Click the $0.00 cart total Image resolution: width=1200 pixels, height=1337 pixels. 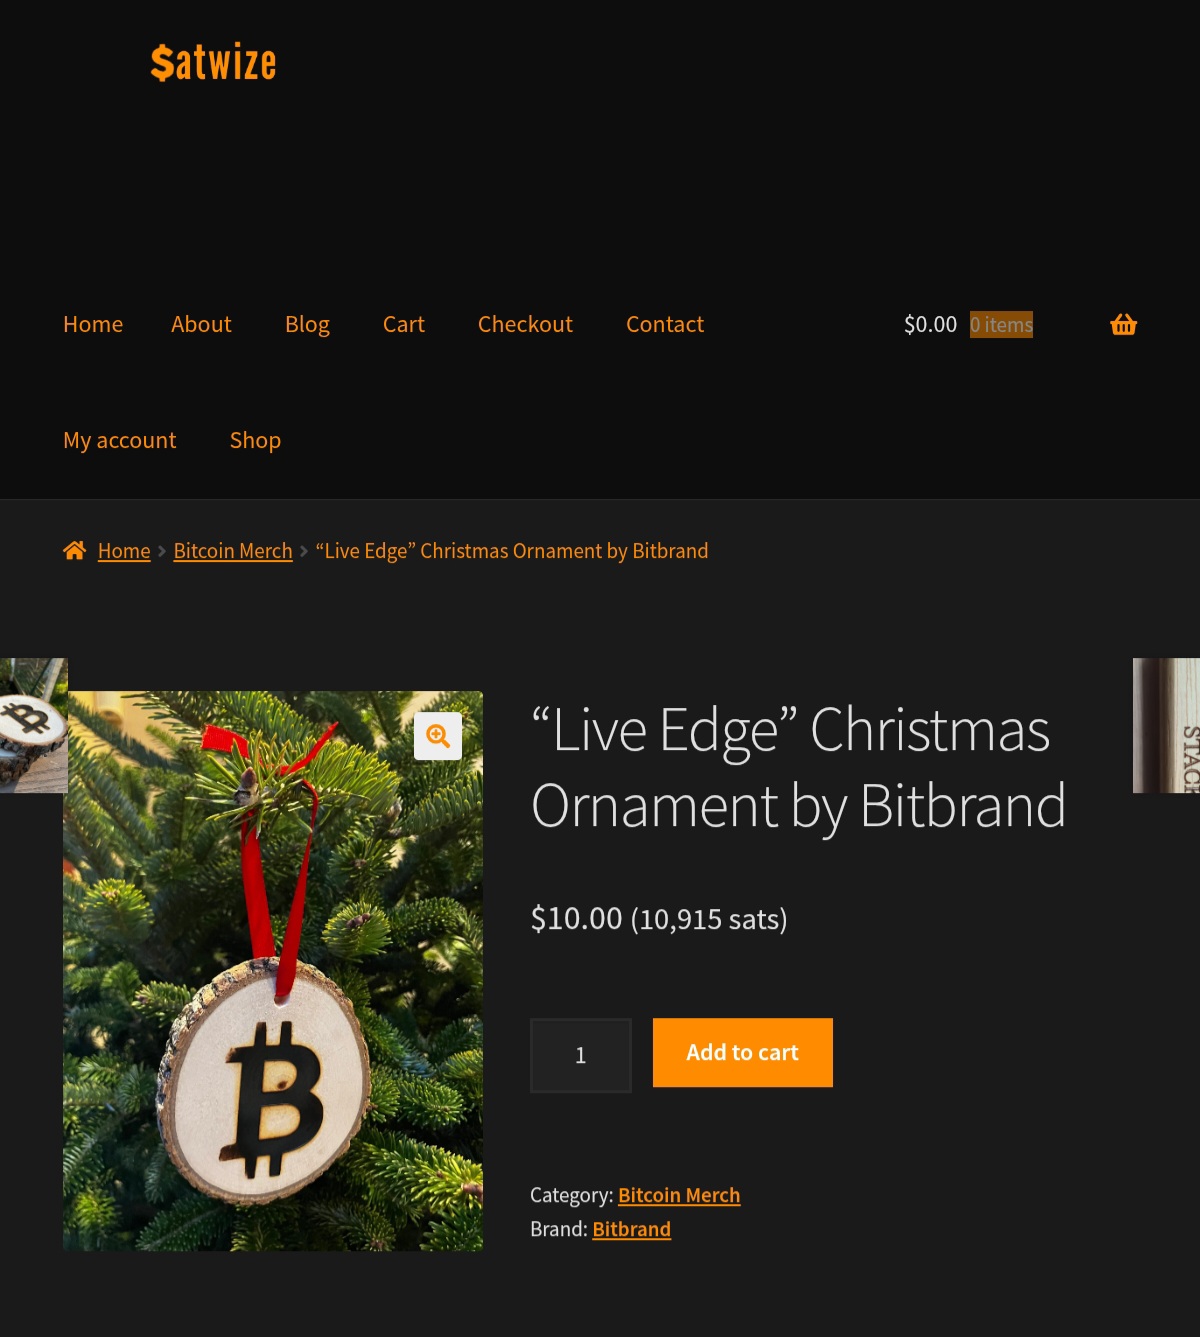[x=930, y=324]
